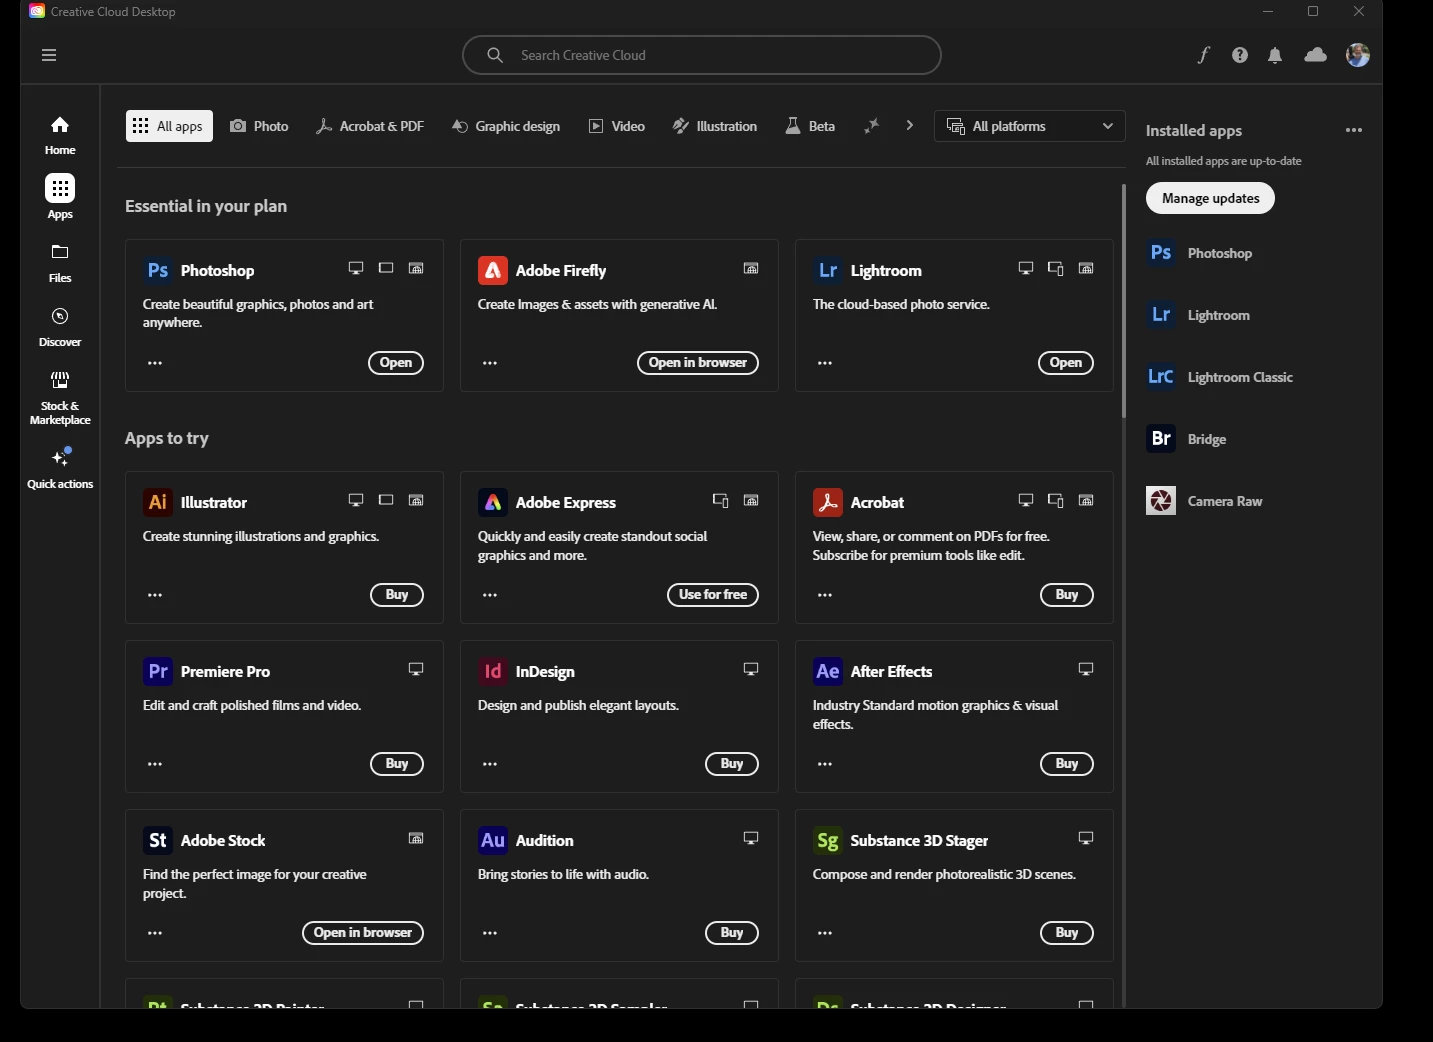Click the After Effects Ae icon
The height and width of the screenshot is (1042, 1433).
click(x=828, y=671)
